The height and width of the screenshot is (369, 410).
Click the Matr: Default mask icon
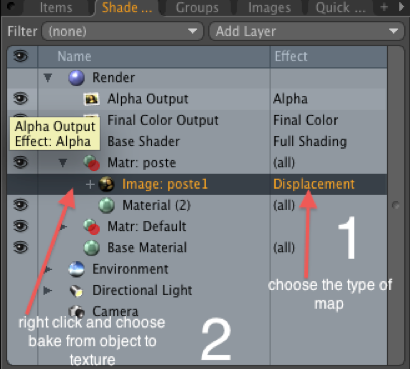(91, 227)
